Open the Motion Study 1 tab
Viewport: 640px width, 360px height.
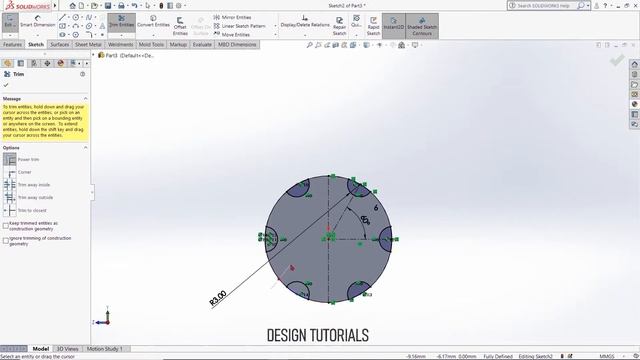(104, 349)
